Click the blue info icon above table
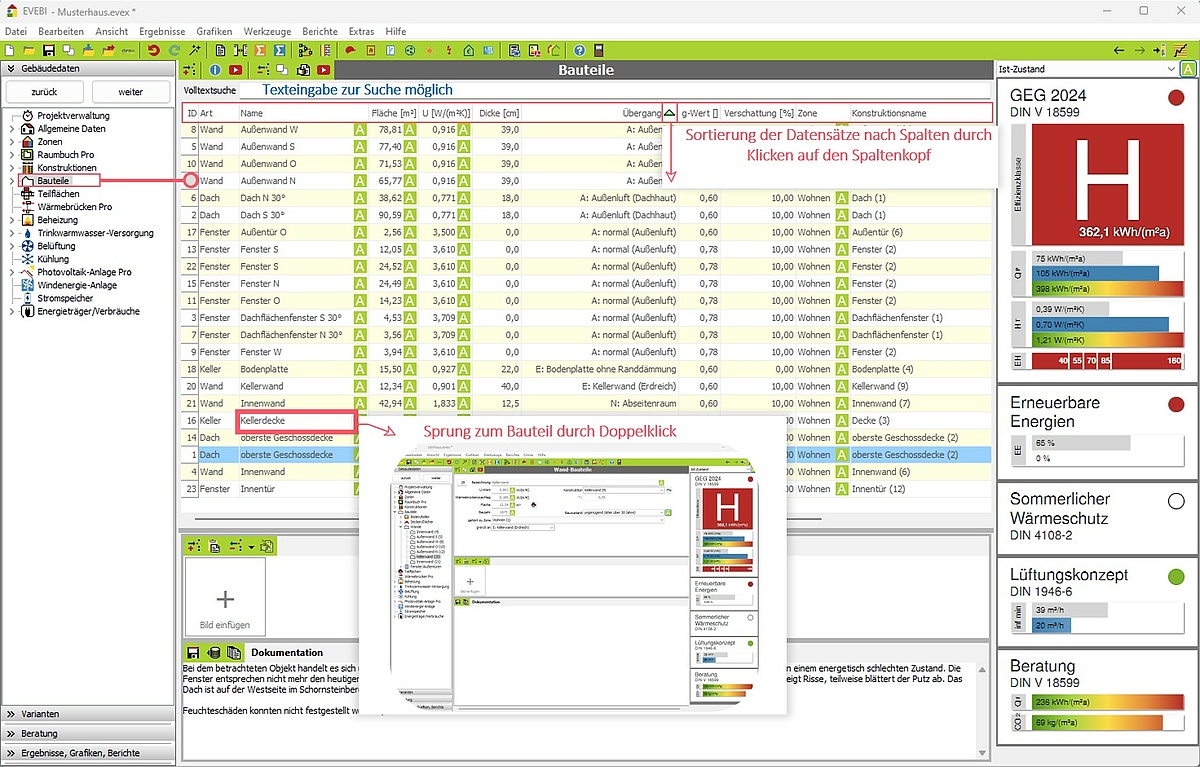Image resolution: width=1200 pixels, height=767 pixels. point(214,70)
